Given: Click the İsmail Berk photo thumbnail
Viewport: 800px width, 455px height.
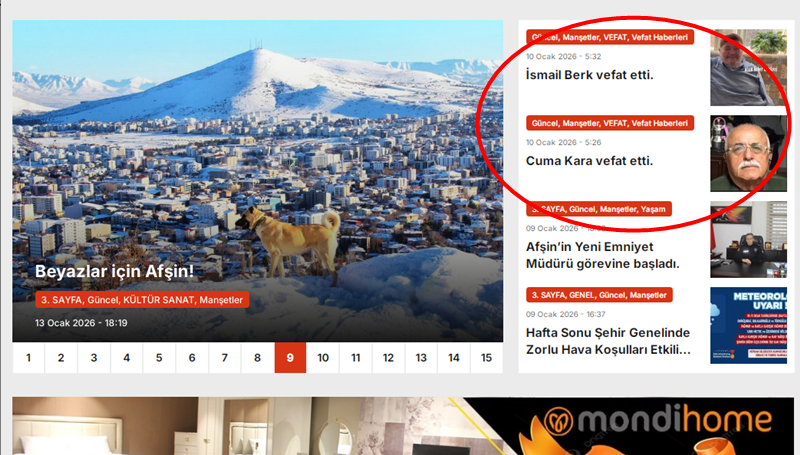Looking at the screenshot, I should coord(748,67).
